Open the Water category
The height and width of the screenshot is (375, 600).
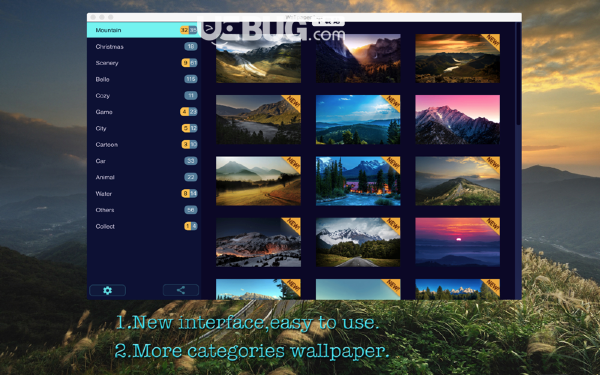point(144,194)
